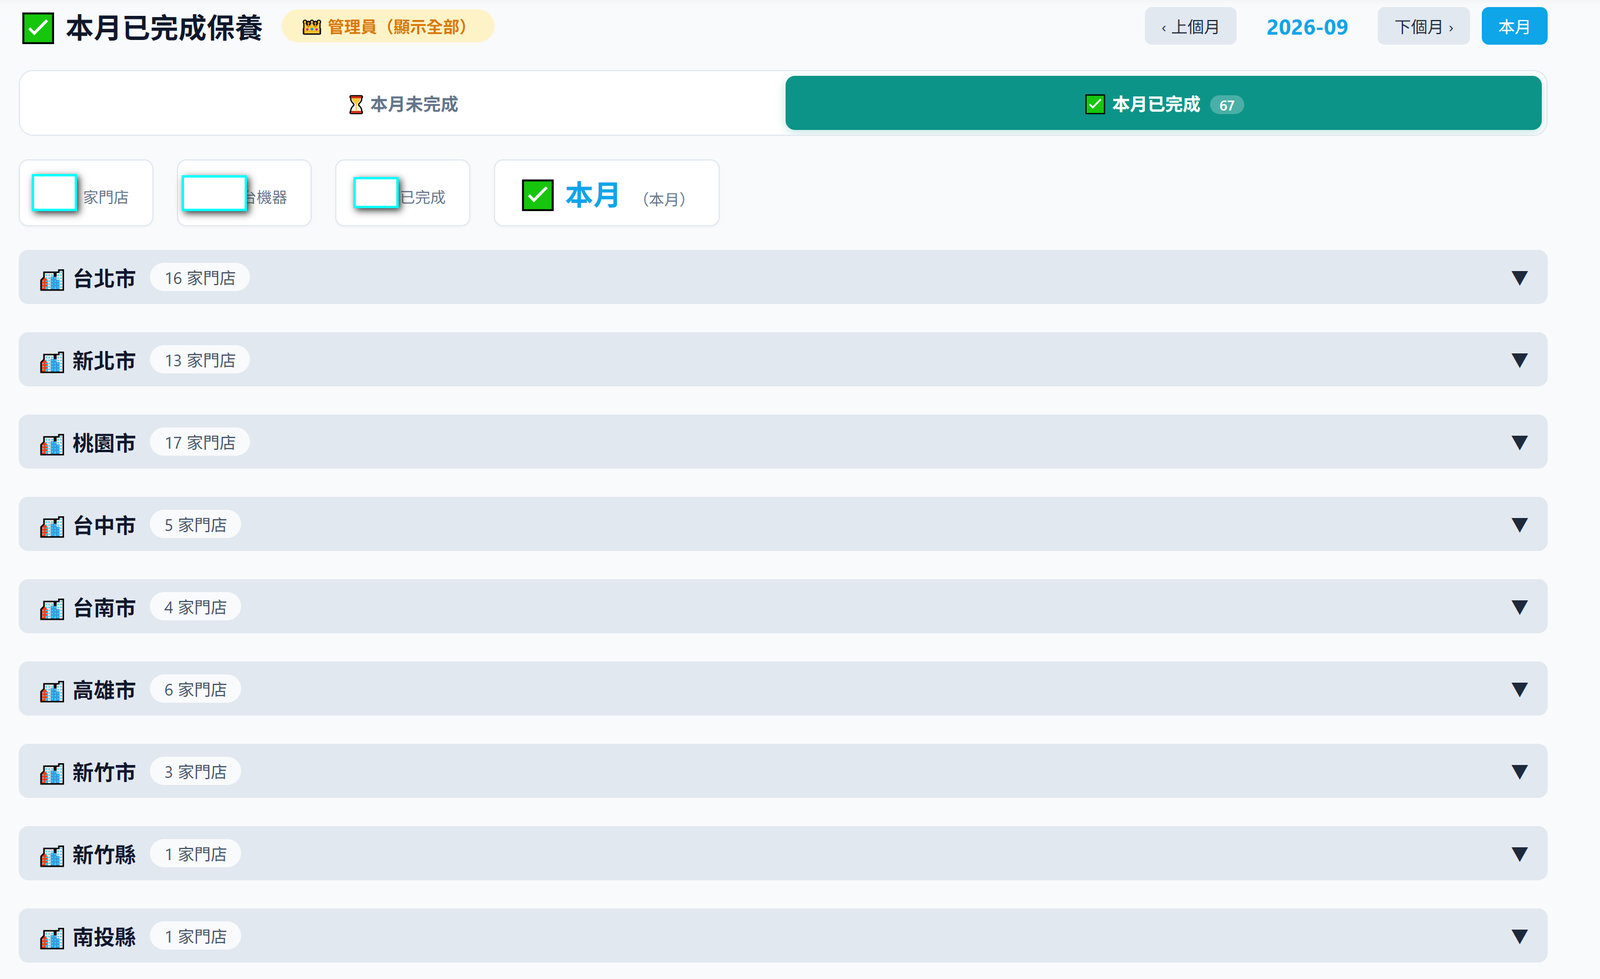
Task: Click the crown icon in the 管理員 badge
Action: (x=312, y=27)
